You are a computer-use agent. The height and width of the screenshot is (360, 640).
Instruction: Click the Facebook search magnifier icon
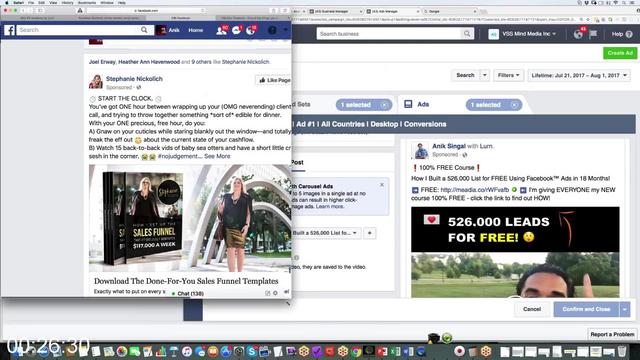tap(144, 30)
